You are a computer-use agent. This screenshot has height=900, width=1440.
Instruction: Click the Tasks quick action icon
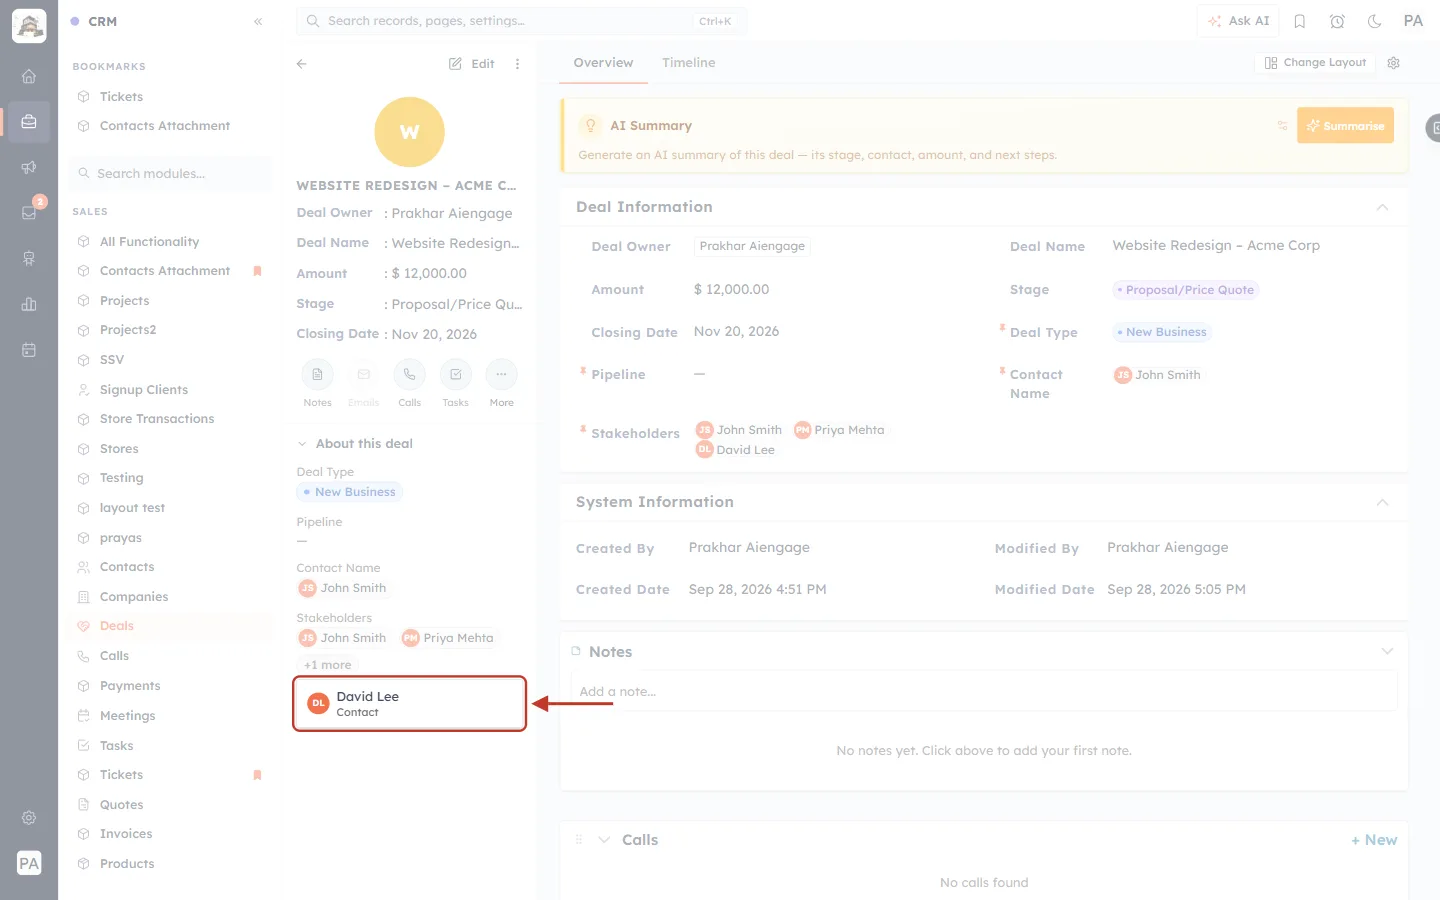pyautogui.click(x=456, y=375)
